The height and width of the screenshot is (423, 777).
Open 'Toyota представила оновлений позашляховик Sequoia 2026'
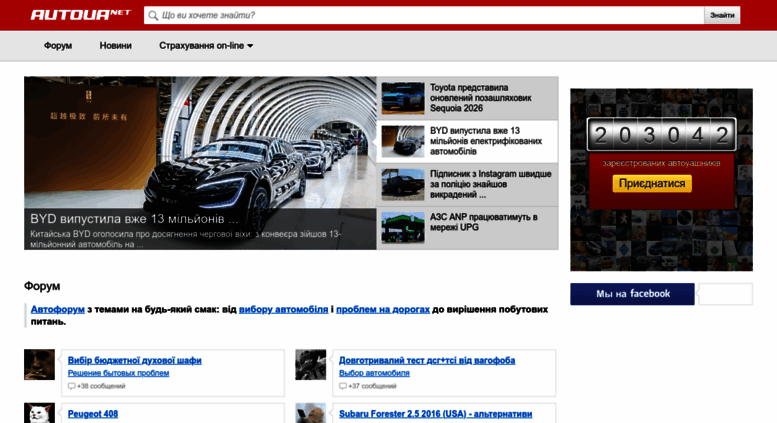(481, 98)
